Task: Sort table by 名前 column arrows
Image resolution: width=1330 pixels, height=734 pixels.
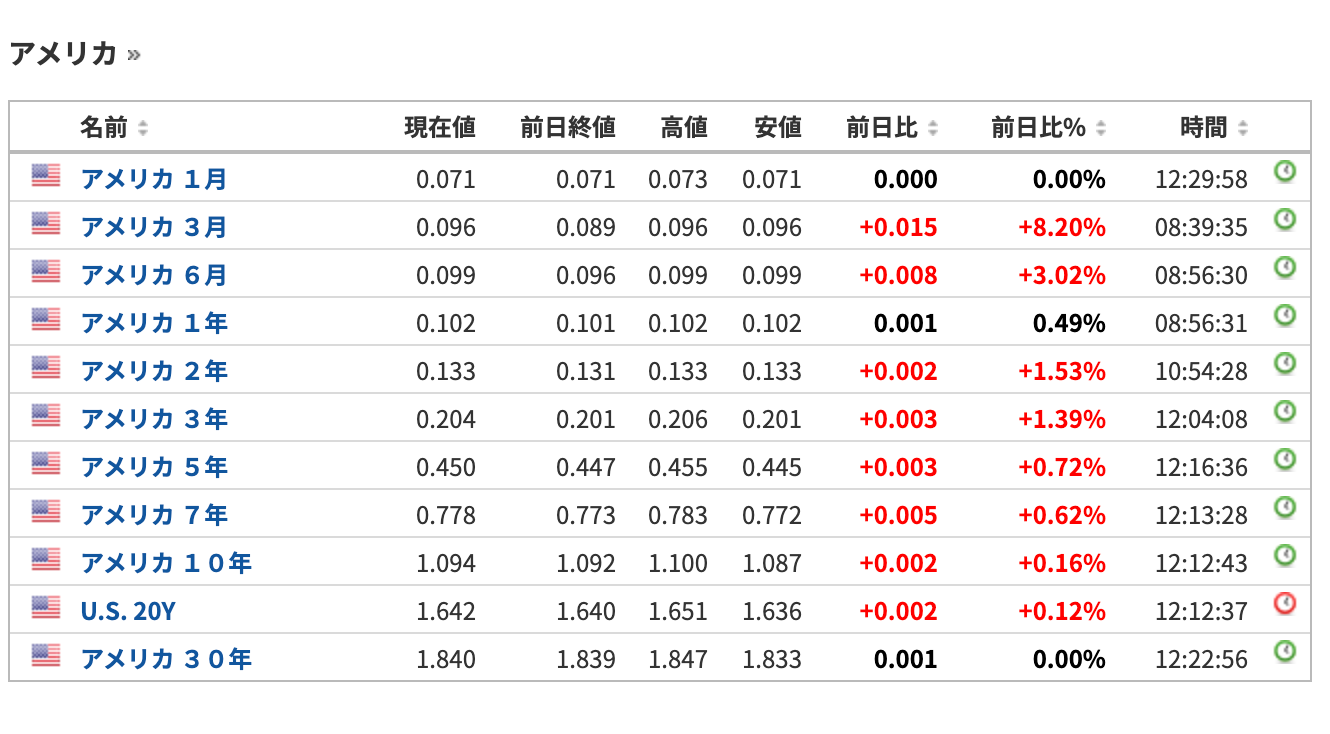Action: tap(143, 128)
